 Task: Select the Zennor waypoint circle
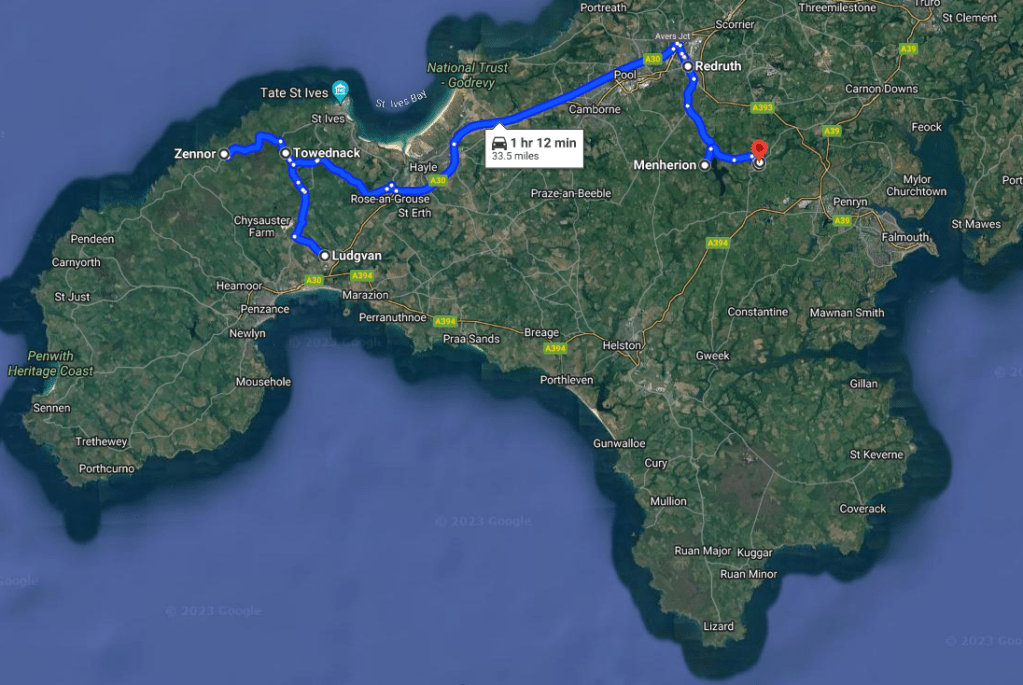coord(224,154)
